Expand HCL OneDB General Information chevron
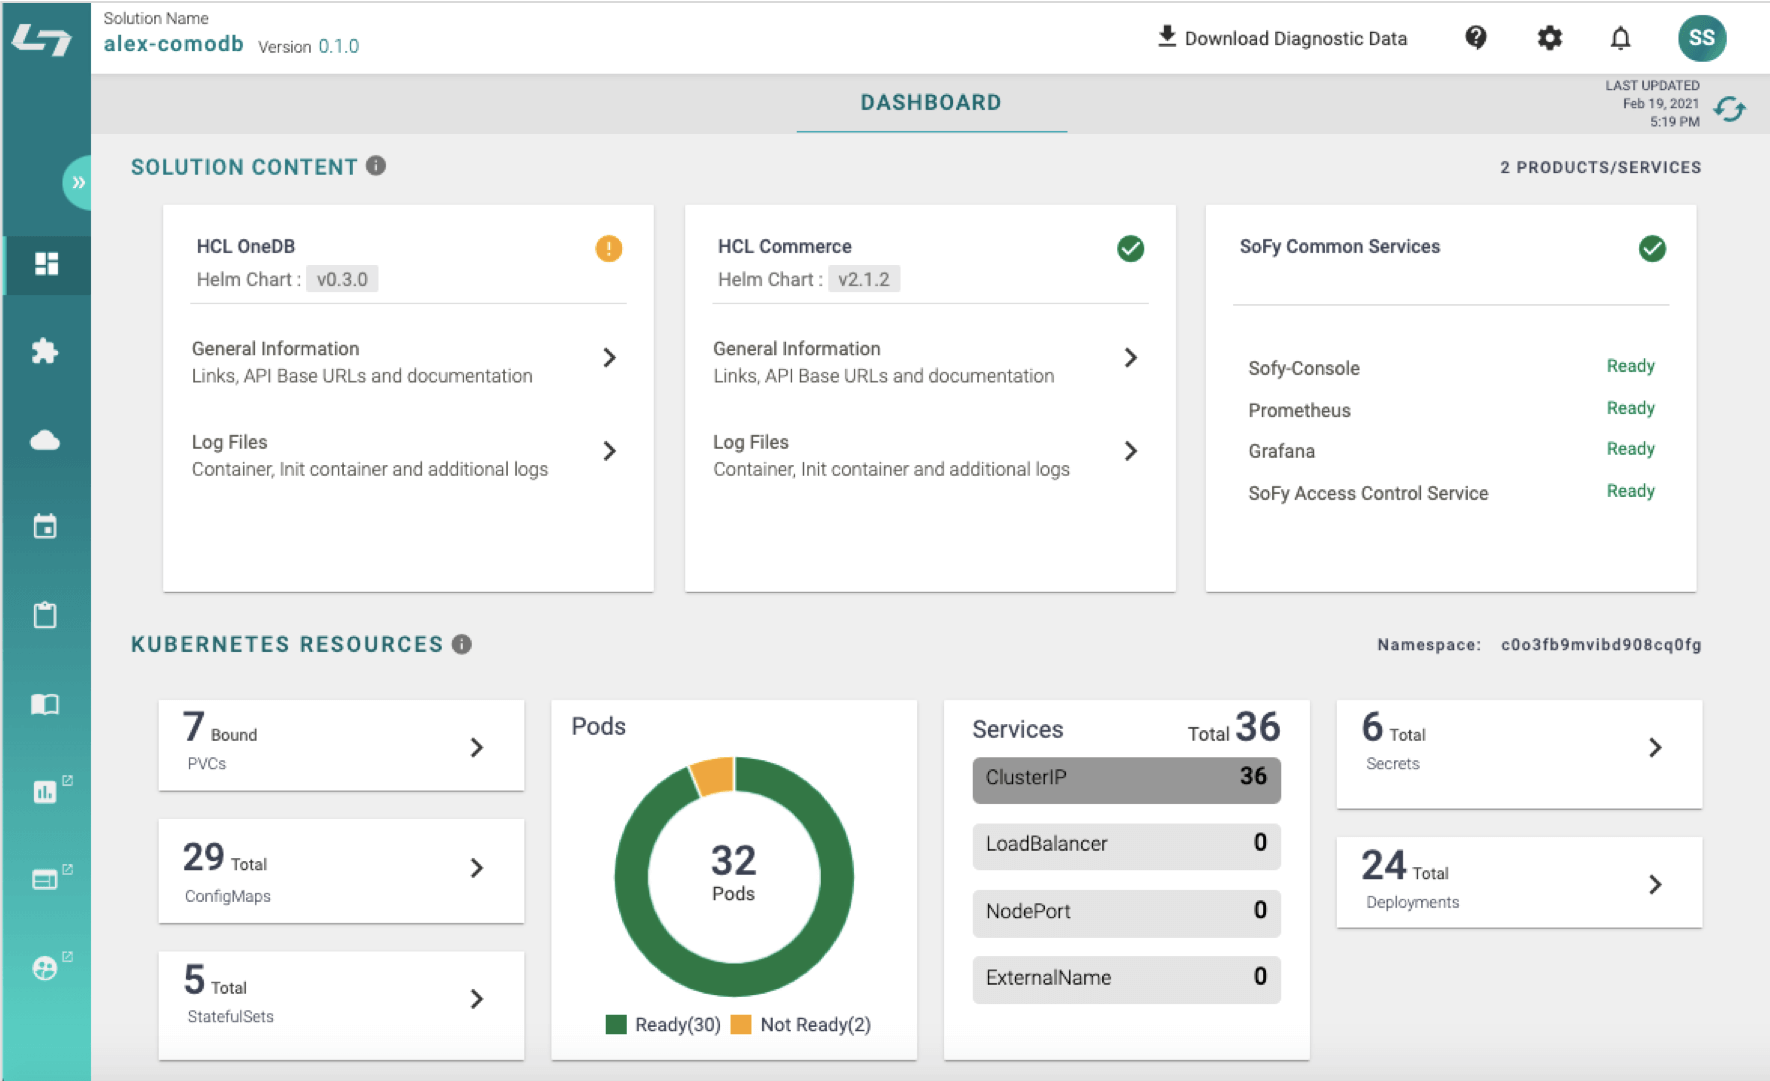The width and height of the screenshot is (1770, 1081). coord(609,358)
